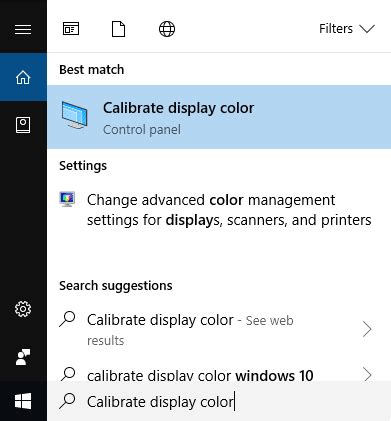
Task: Select calibrate display color windows 10 suggestion
Action: coord(200,376)
